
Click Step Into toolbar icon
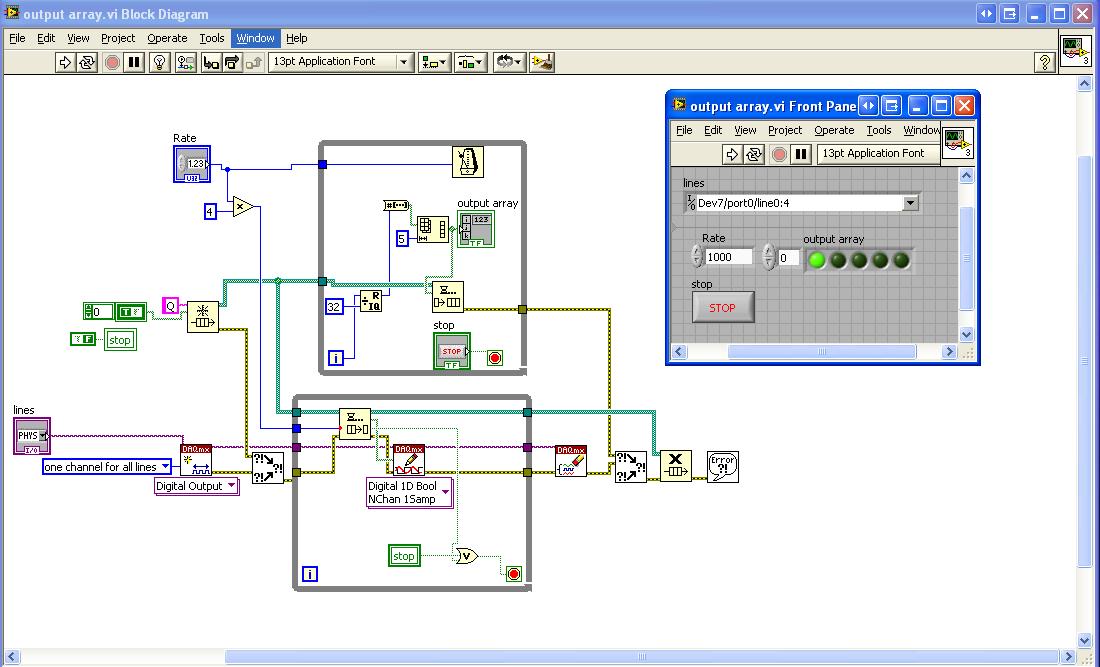(x=210, y=62)
